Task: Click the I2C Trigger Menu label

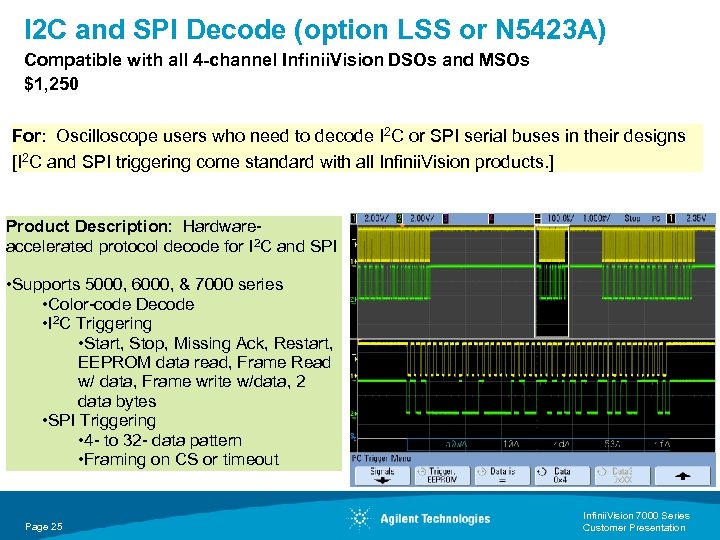Action: pos(382,458)
